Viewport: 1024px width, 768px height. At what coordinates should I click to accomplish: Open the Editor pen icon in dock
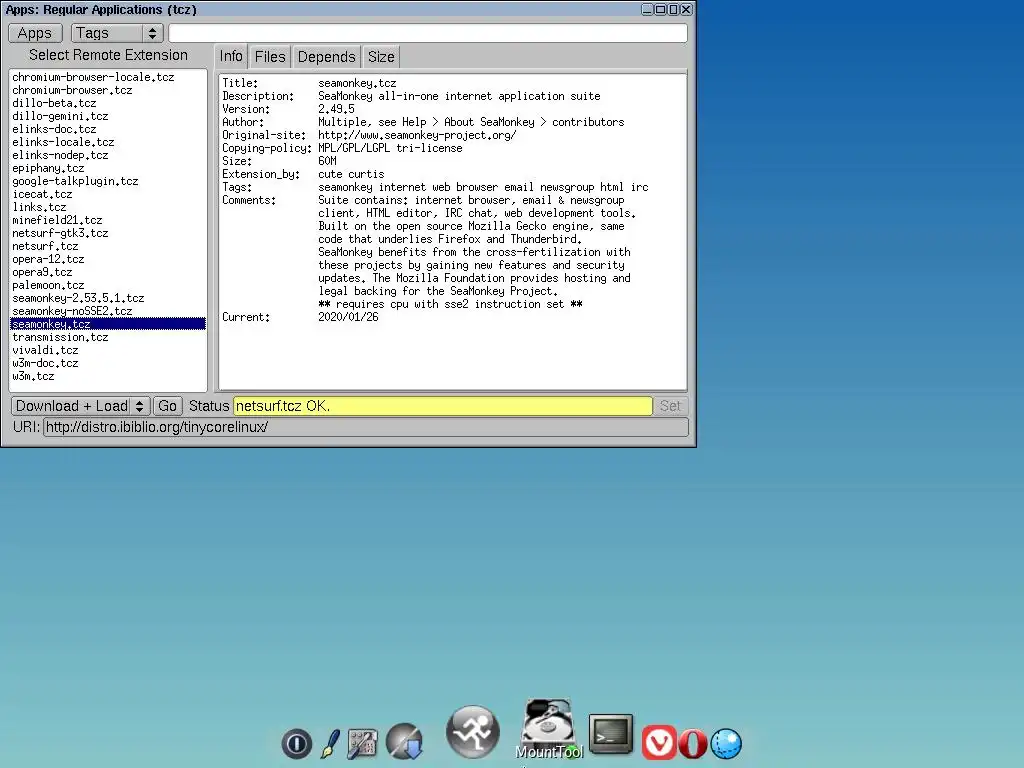click(x=330, y=744)
